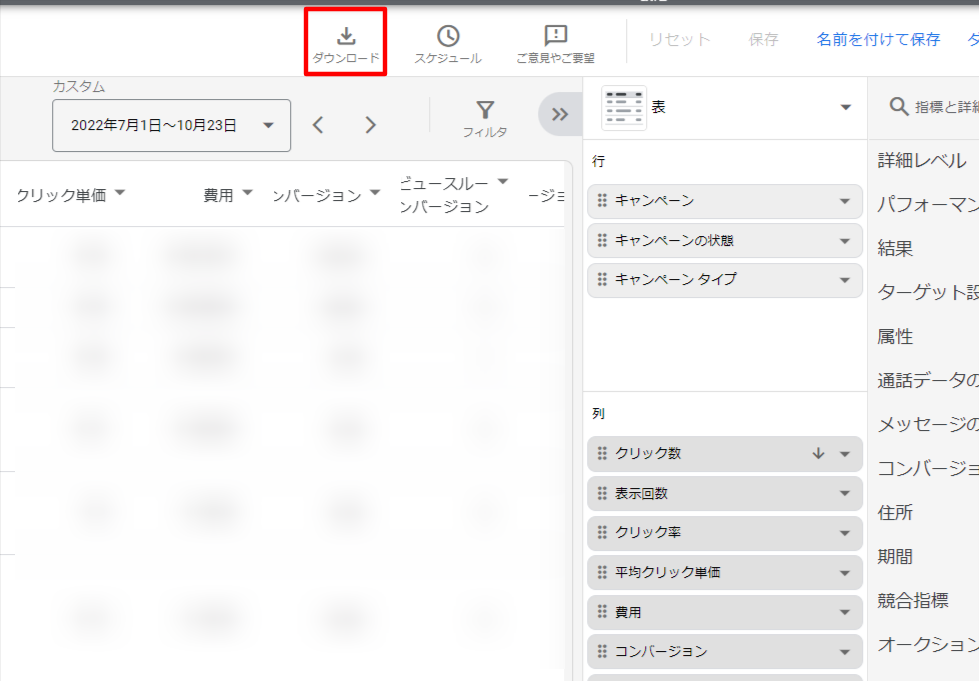This screenshot has height=681, width=979.
Task: Open キャンペーン row chip dropdown arrow
Action: pos(844,201)
